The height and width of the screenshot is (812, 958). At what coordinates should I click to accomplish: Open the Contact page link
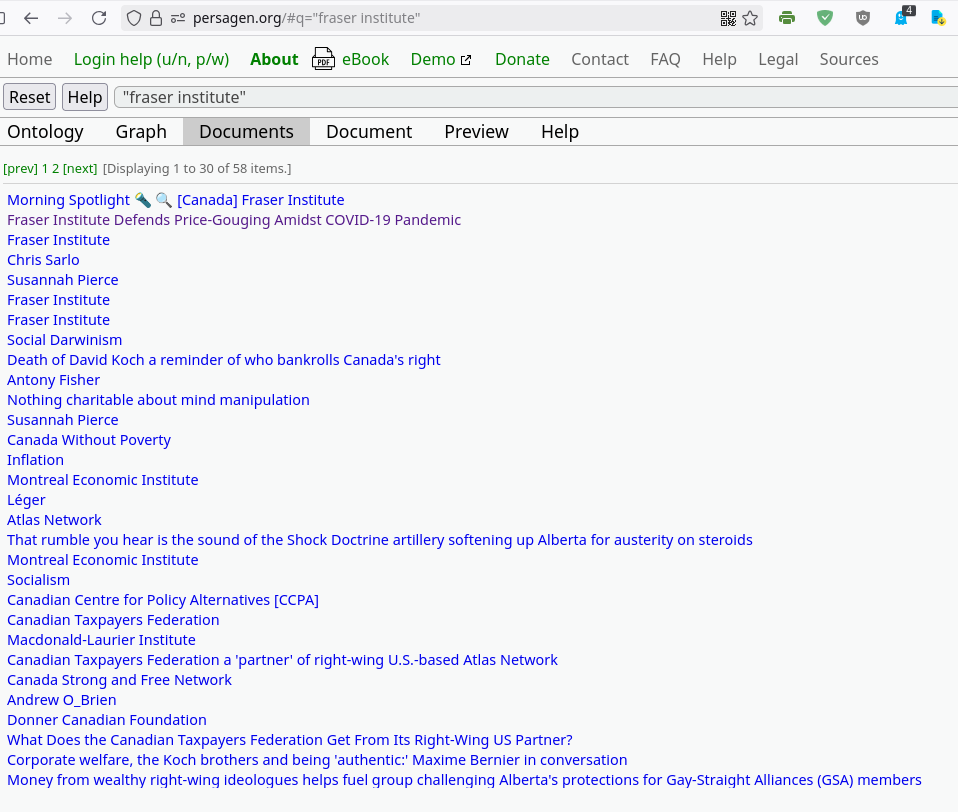(600, 59)
